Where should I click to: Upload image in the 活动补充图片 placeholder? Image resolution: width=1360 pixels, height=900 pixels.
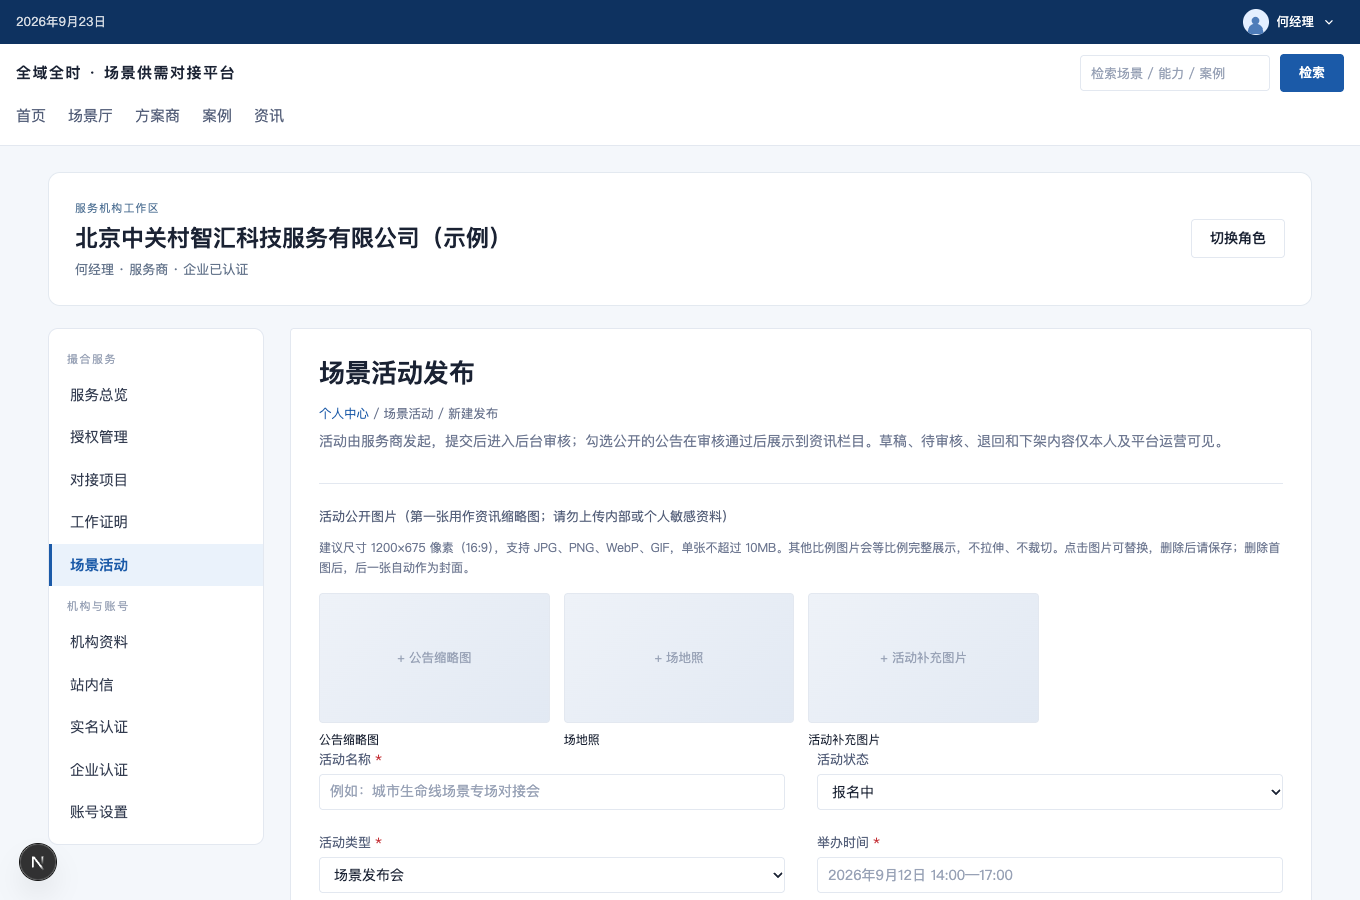click(923, 658)
